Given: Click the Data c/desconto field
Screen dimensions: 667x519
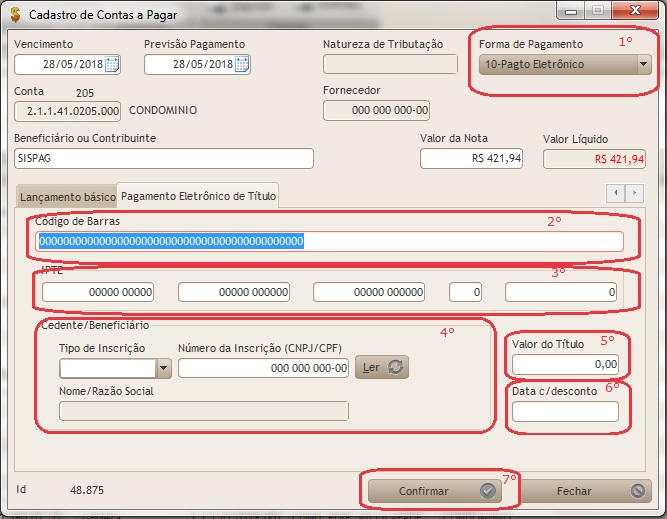Looking at the screenshot, I should tap(565, 411).
